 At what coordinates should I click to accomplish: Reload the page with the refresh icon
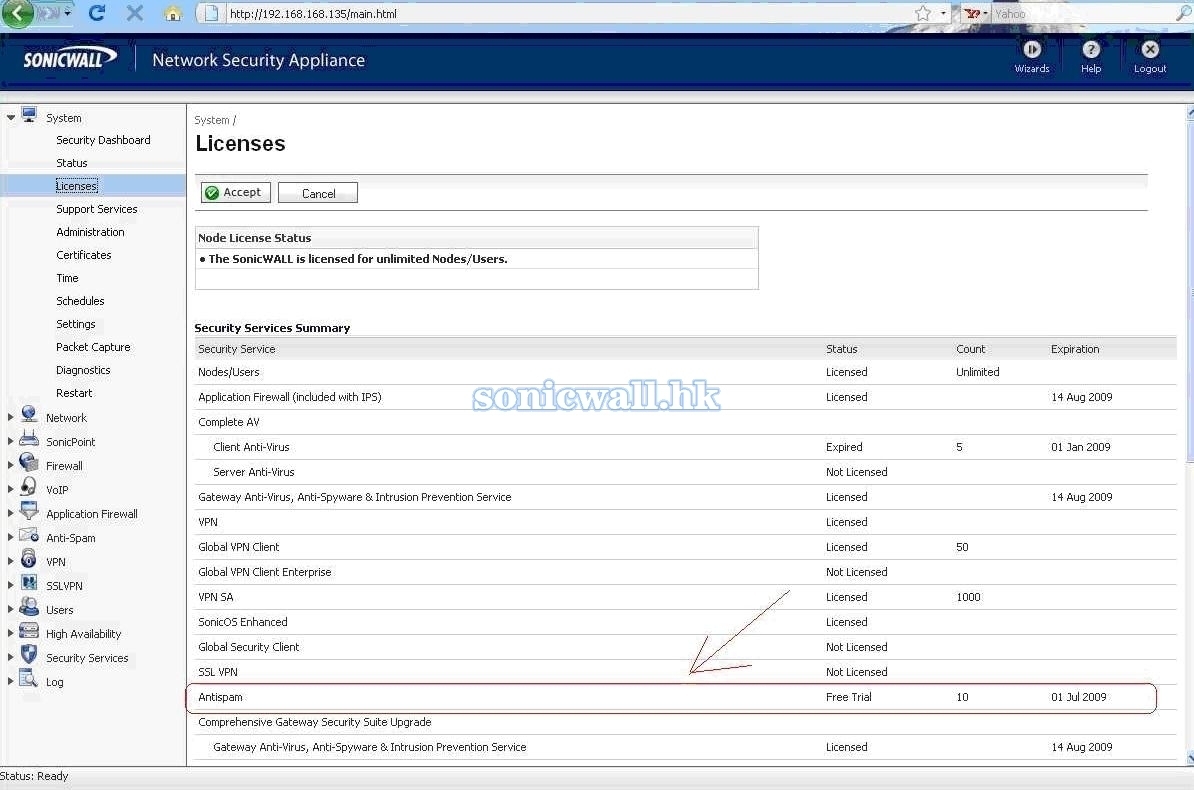point(97,13)
